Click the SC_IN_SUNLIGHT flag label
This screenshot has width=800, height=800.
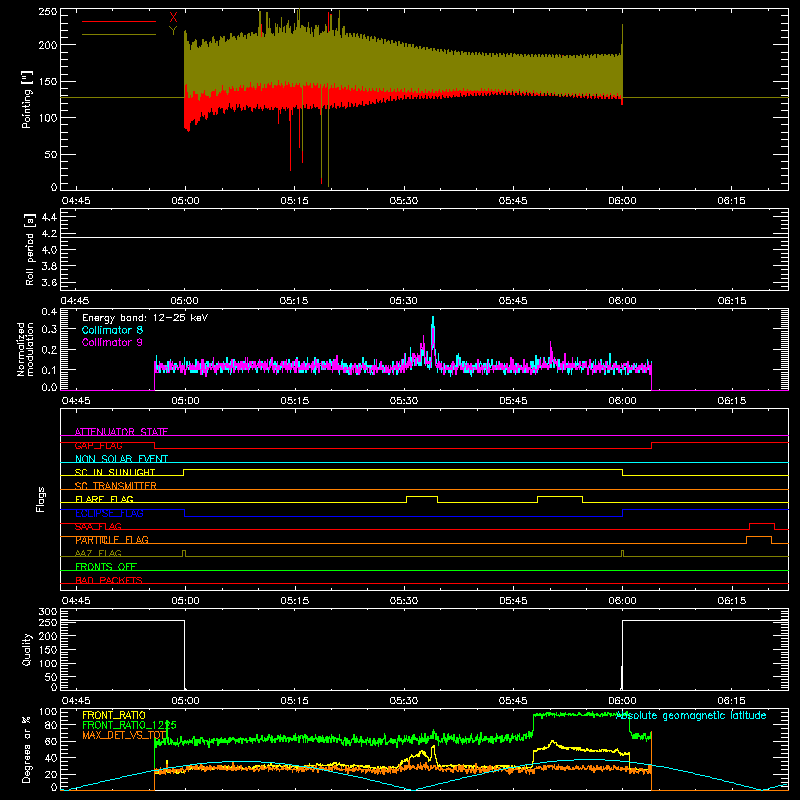[x=115, y=472]
